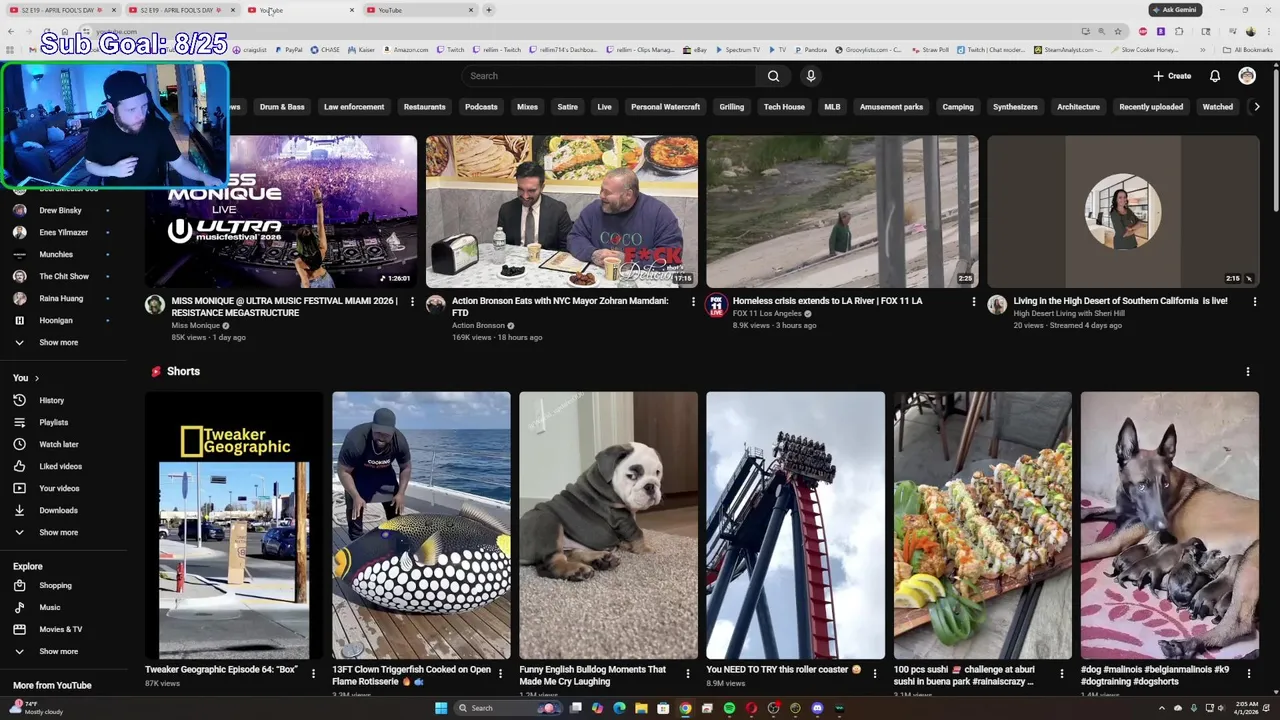
Task: Open Homeless crisis video title
Action: (x=827, y=301)
